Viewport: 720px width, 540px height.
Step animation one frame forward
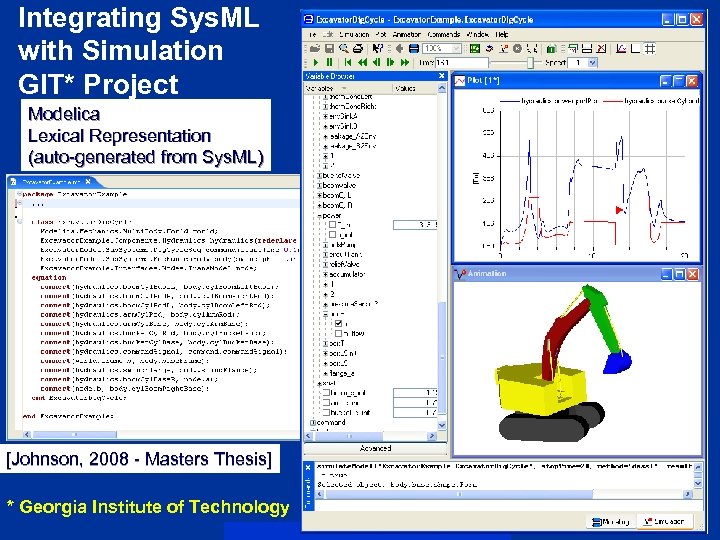(390, 62)
